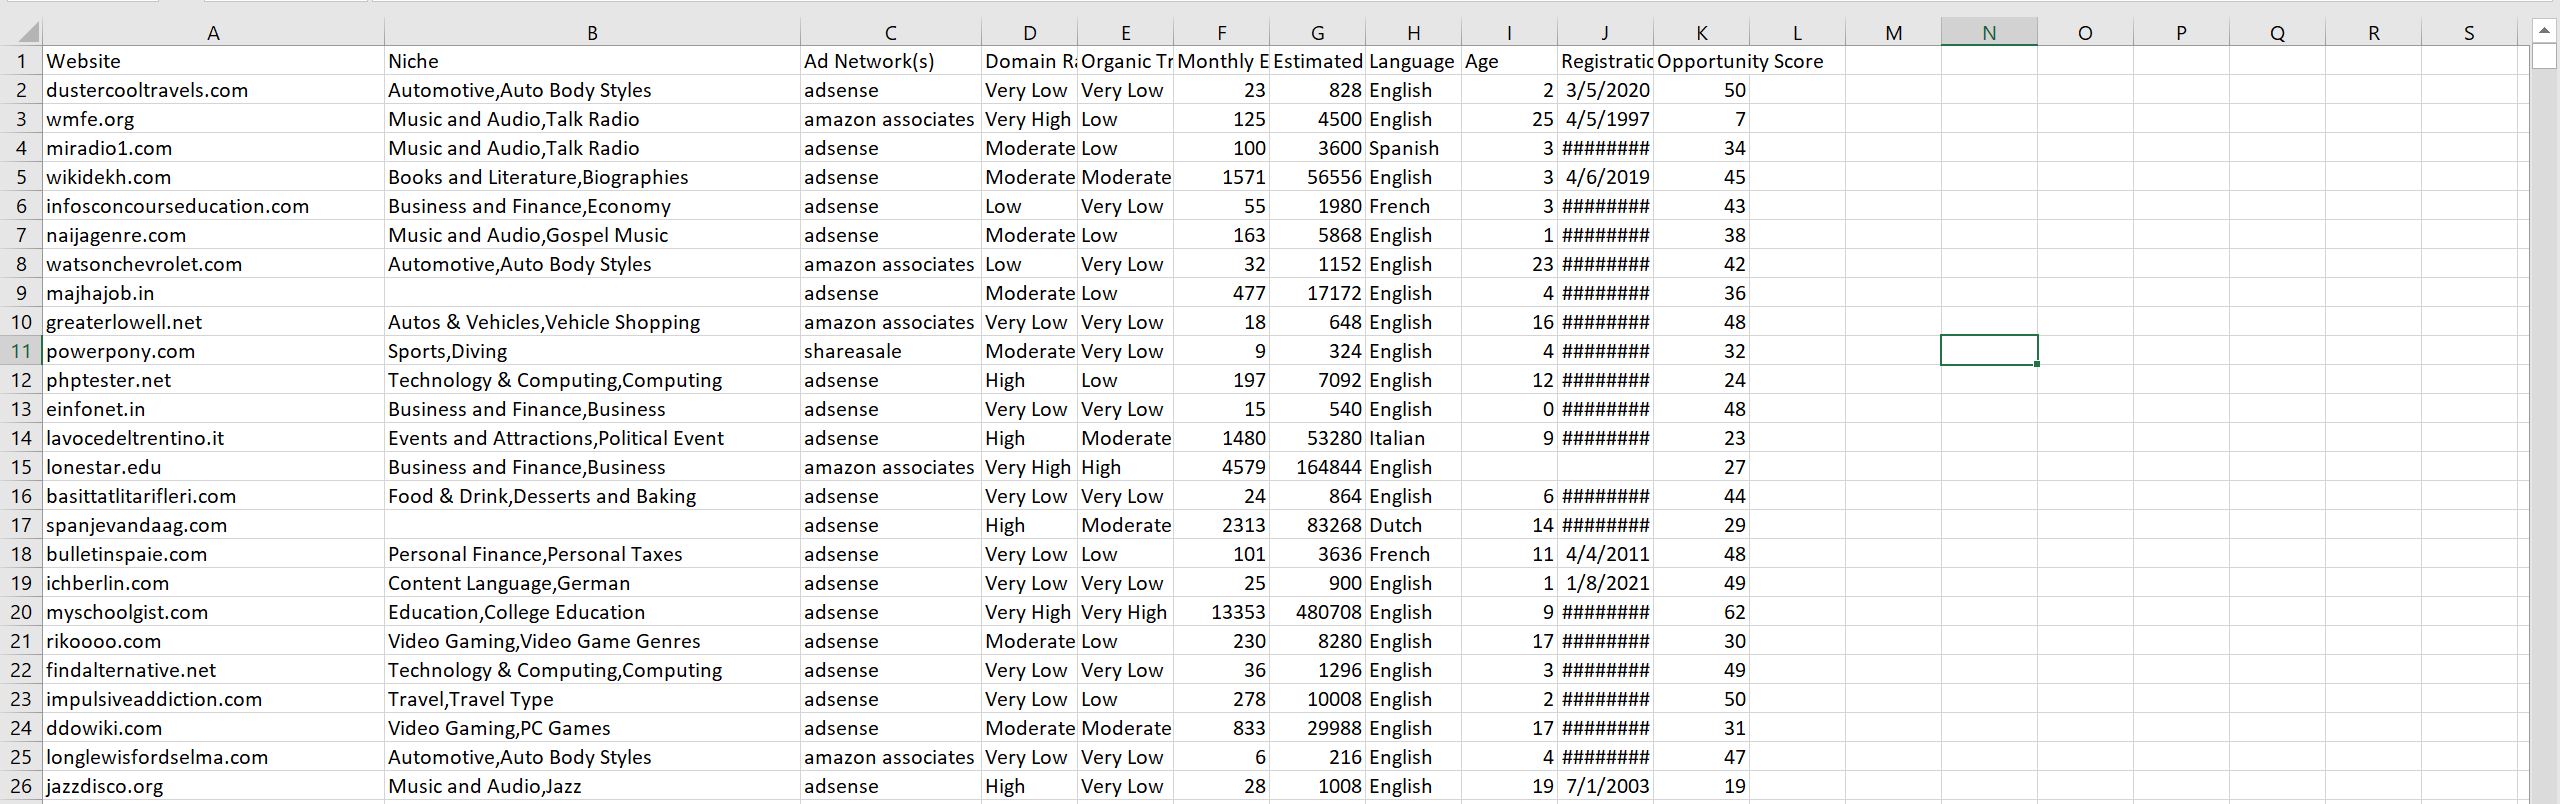Click registration date 7/1/2003
The width and height of the screenshot is (2560, 804).
pyautogui.click(x=1605, y=786)
